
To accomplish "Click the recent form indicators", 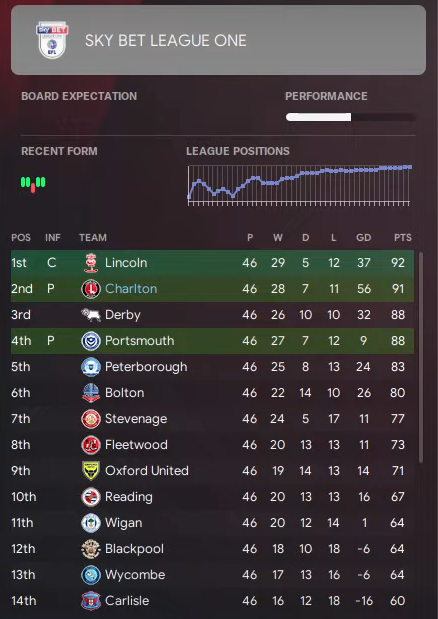I will pos(33,184).
